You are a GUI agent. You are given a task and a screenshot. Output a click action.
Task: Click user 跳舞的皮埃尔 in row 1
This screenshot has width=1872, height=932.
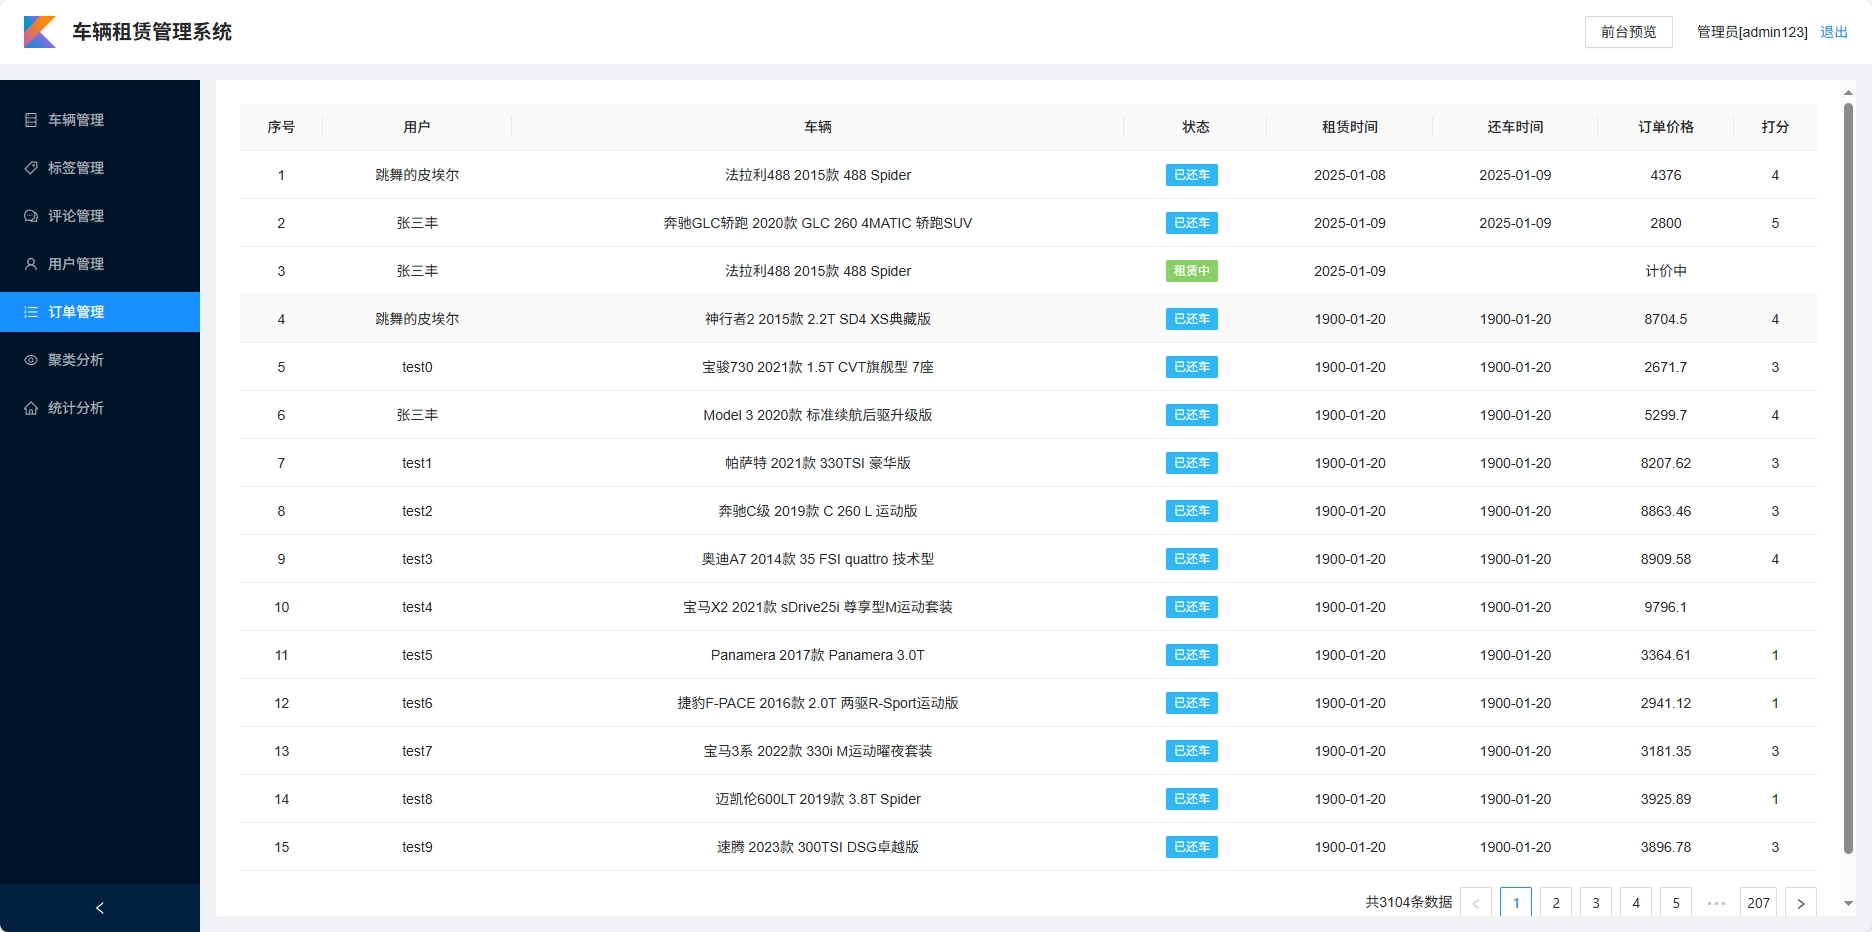point(417,175)
